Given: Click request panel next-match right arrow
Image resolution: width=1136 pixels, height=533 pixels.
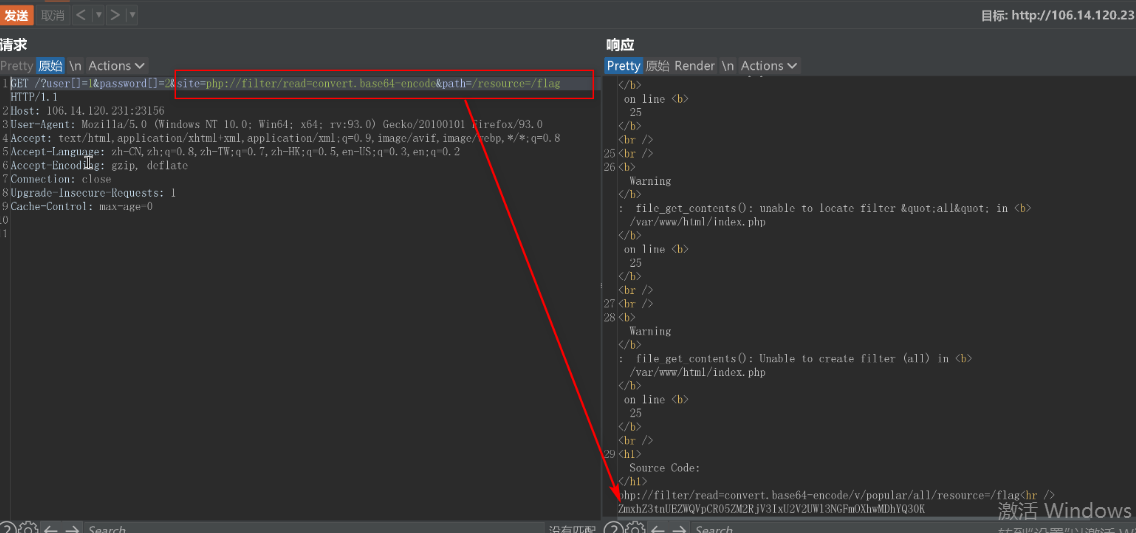Looking at the screenshot, I should pos(72,529).
